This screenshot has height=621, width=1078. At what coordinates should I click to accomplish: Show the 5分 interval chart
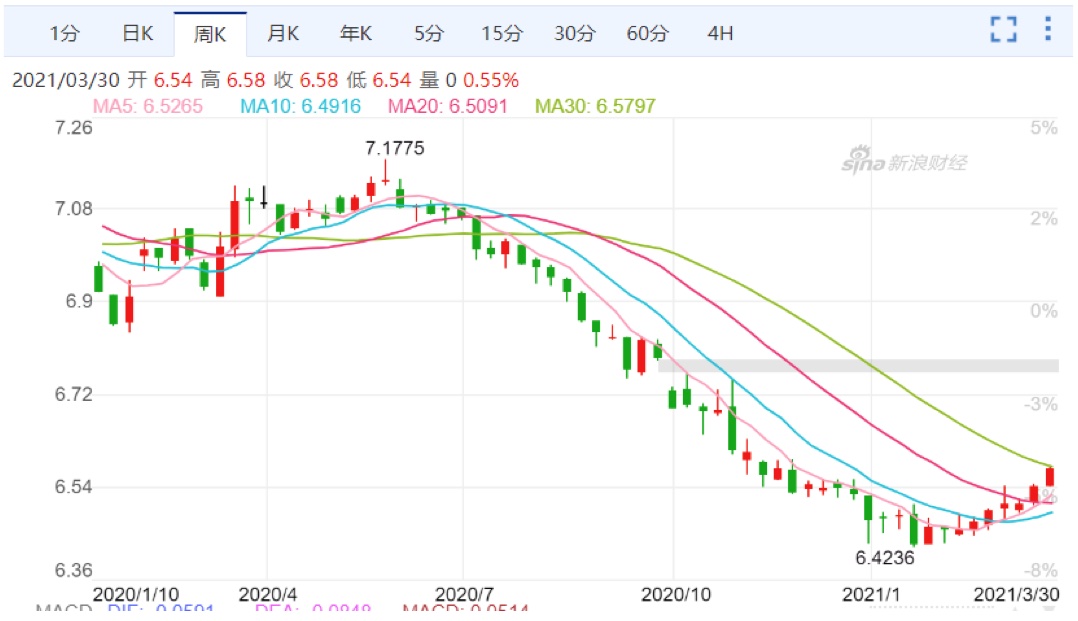[428, 34]
